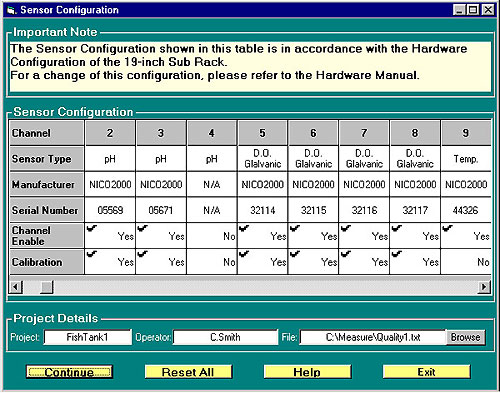
Task: Click channel 5's D.O. Glalvanic sensor type
Action: point(263,159)
